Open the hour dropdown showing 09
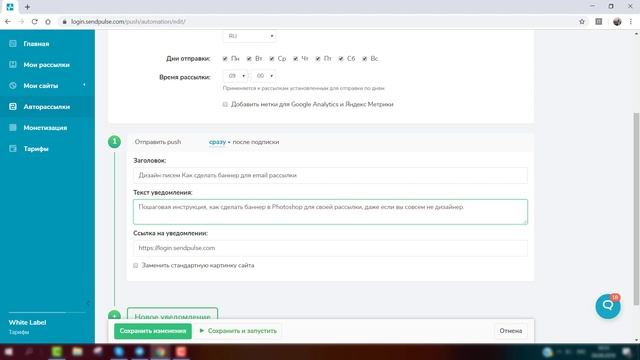 [236, 76]
